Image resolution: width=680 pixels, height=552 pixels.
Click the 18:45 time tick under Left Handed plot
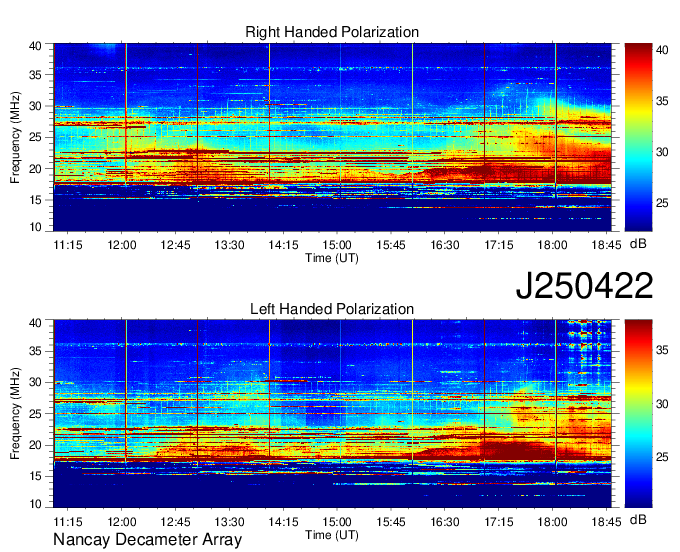[606, 521]
